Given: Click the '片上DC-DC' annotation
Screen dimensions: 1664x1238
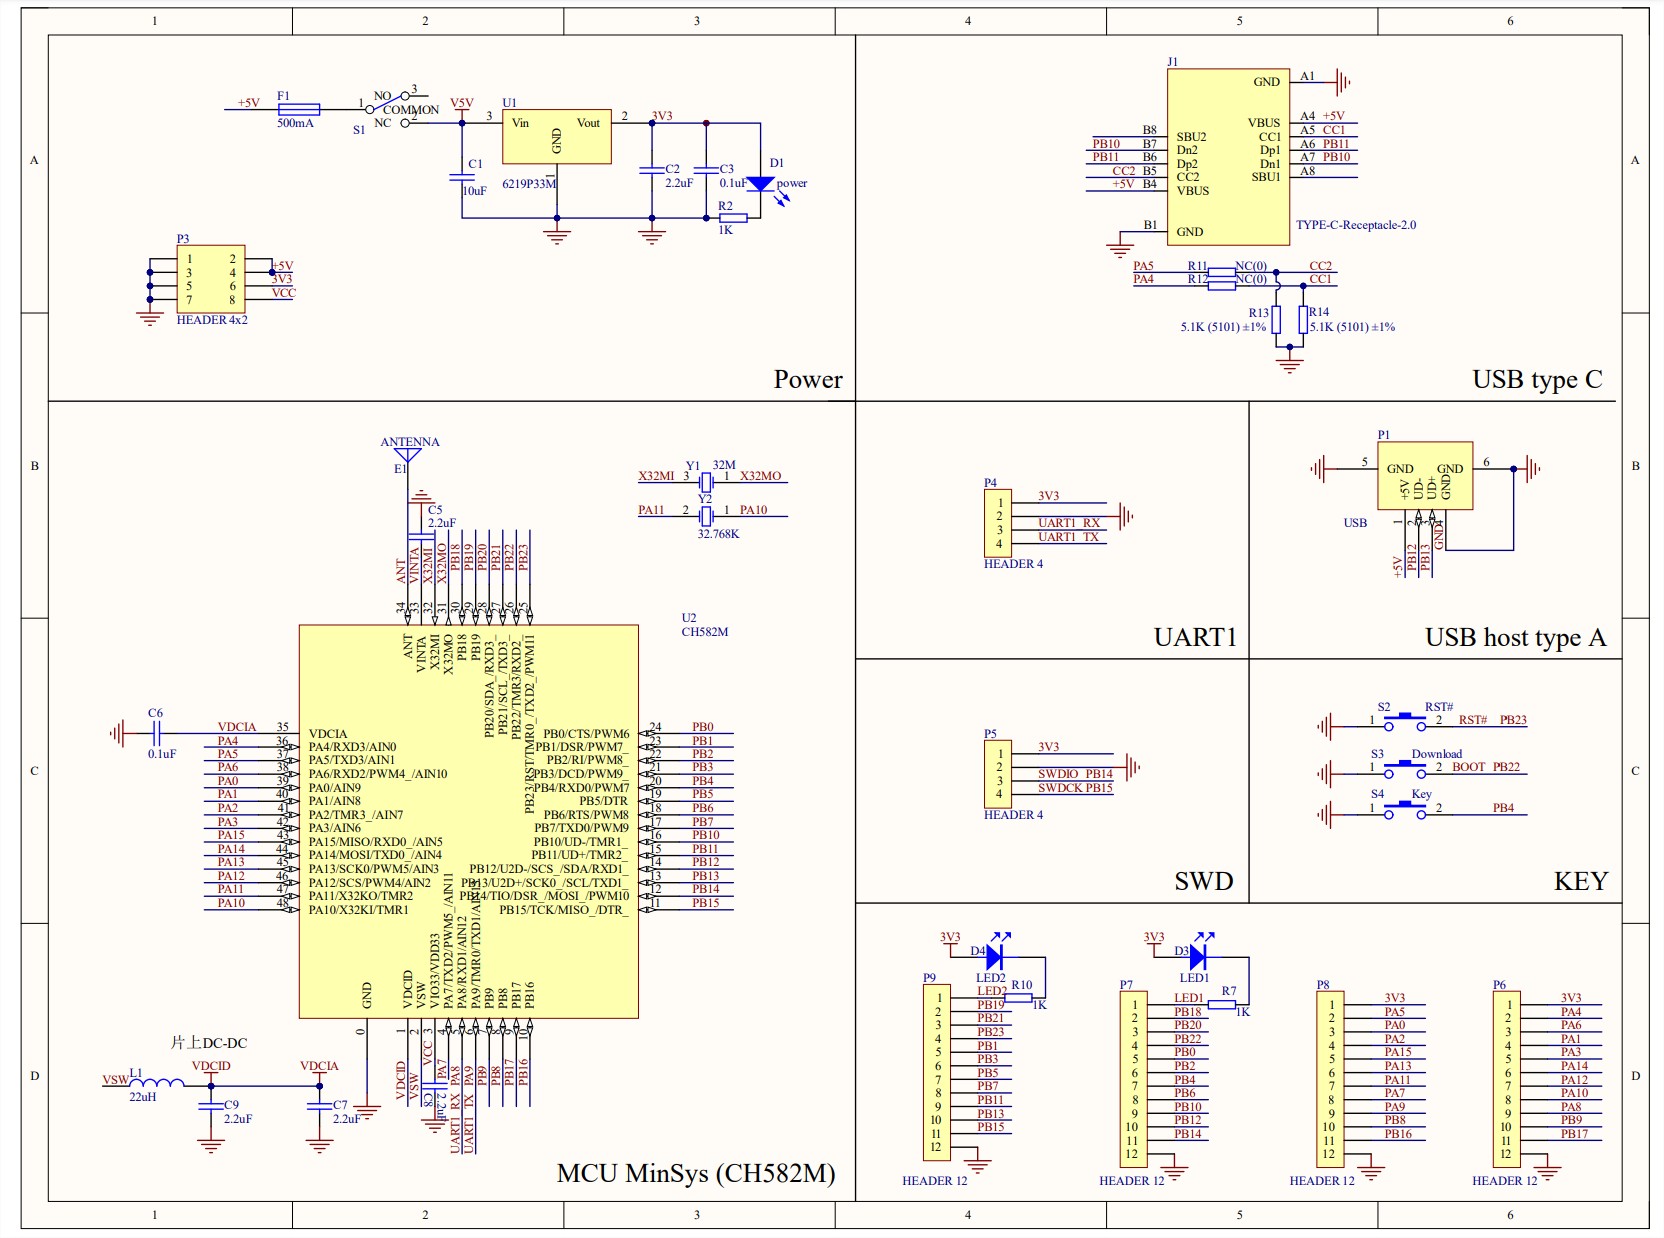Looking at the screenshot, I should (209, 1043).
